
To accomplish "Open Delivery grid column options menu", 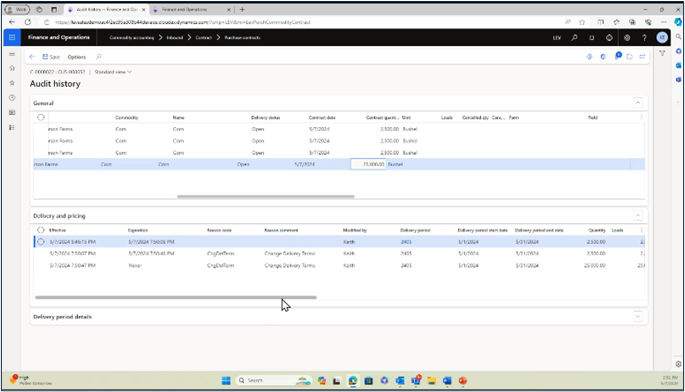I will (x=641, y=230).
